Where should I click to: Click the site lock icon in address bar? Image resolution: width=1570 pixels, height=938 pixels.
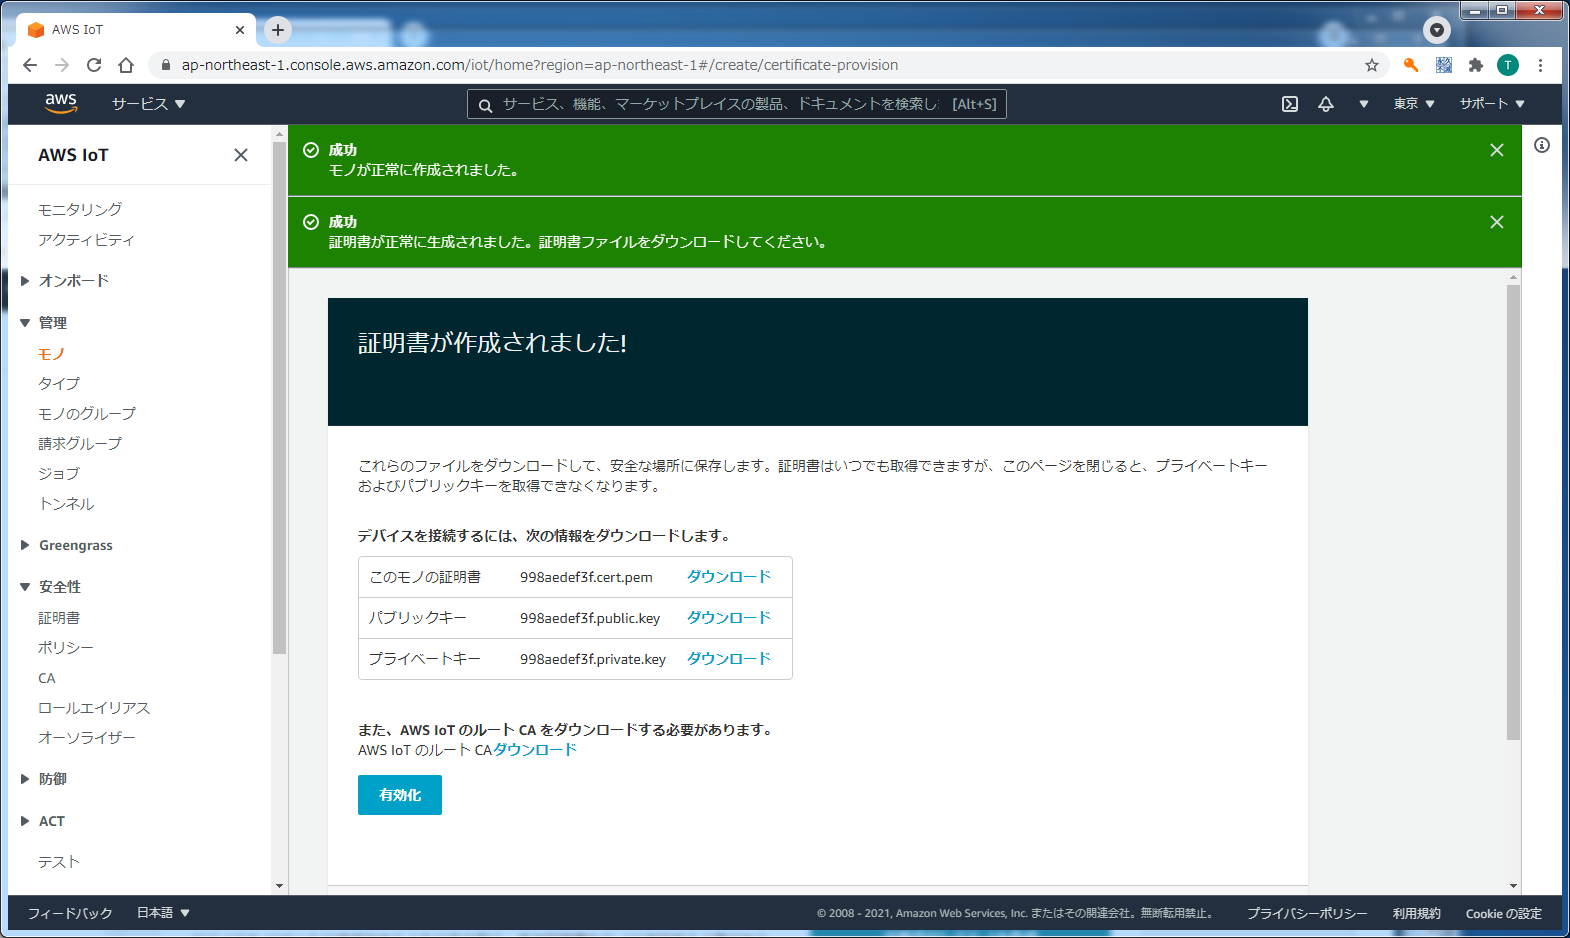coord(166,65)
